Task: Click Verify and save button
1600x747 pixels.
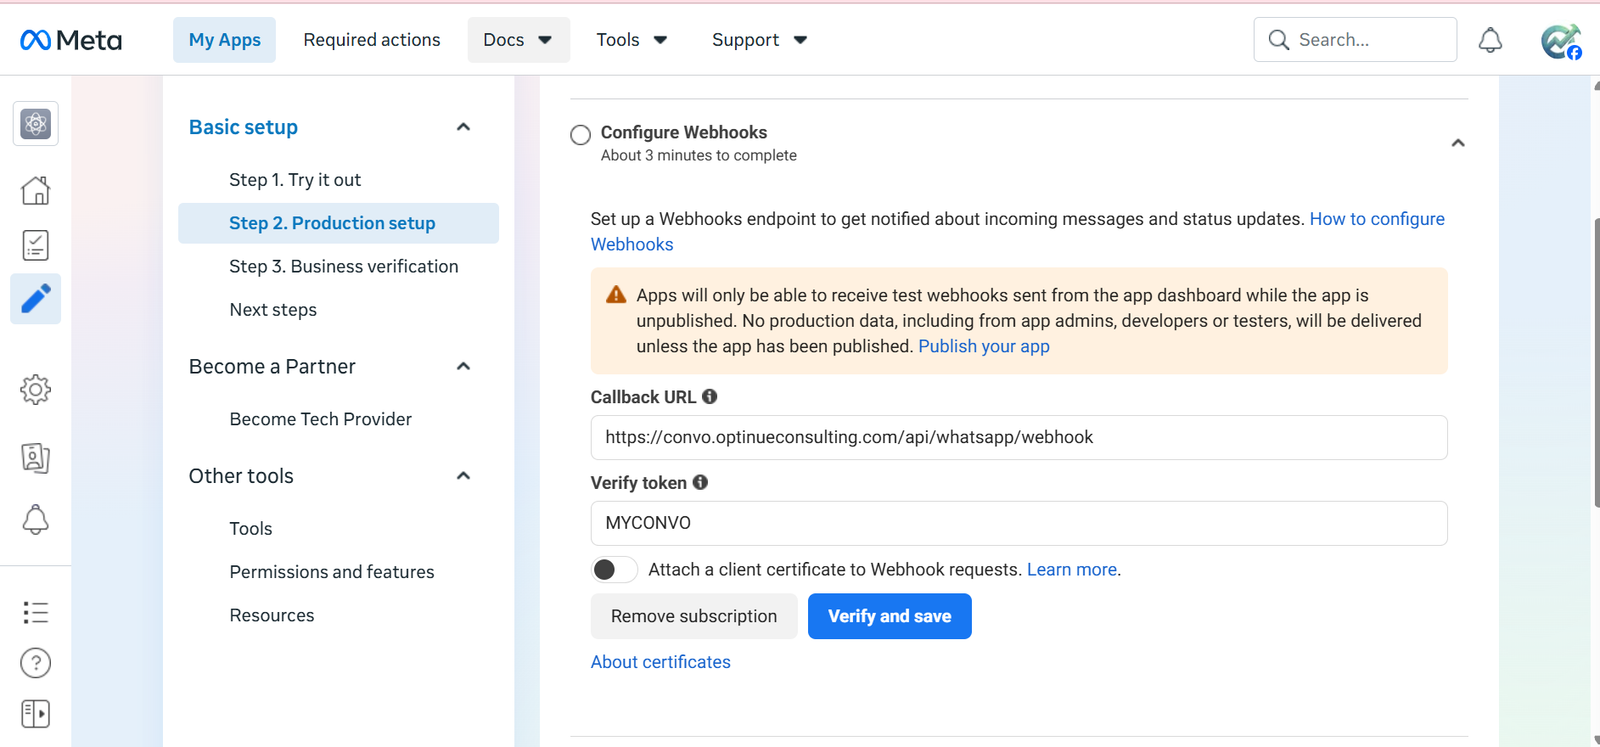Action: tap(890, 616)
